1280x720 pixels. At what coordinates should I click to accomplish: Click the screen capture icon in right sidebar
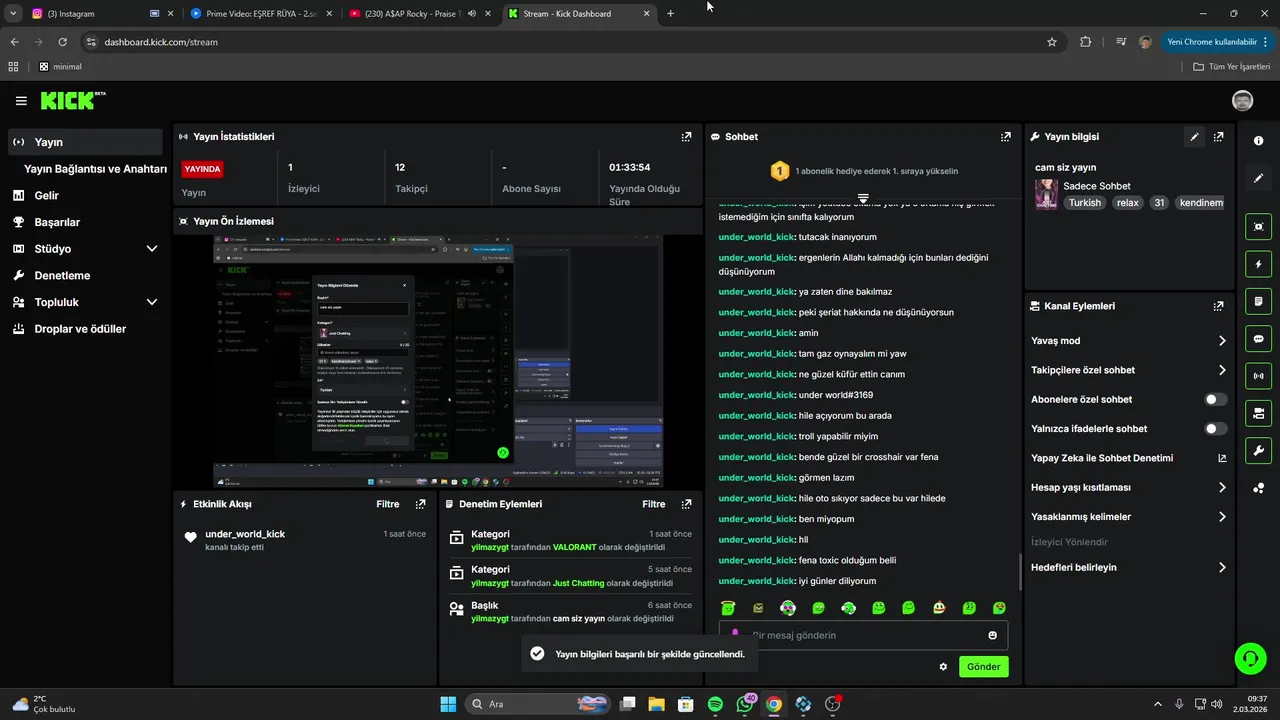click(1258, 227)
